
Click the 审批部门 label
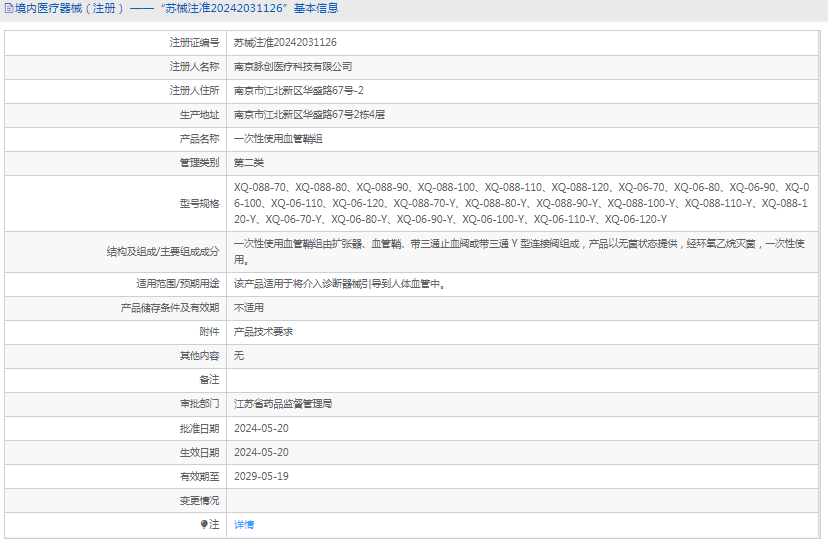(x=199, y=404)
